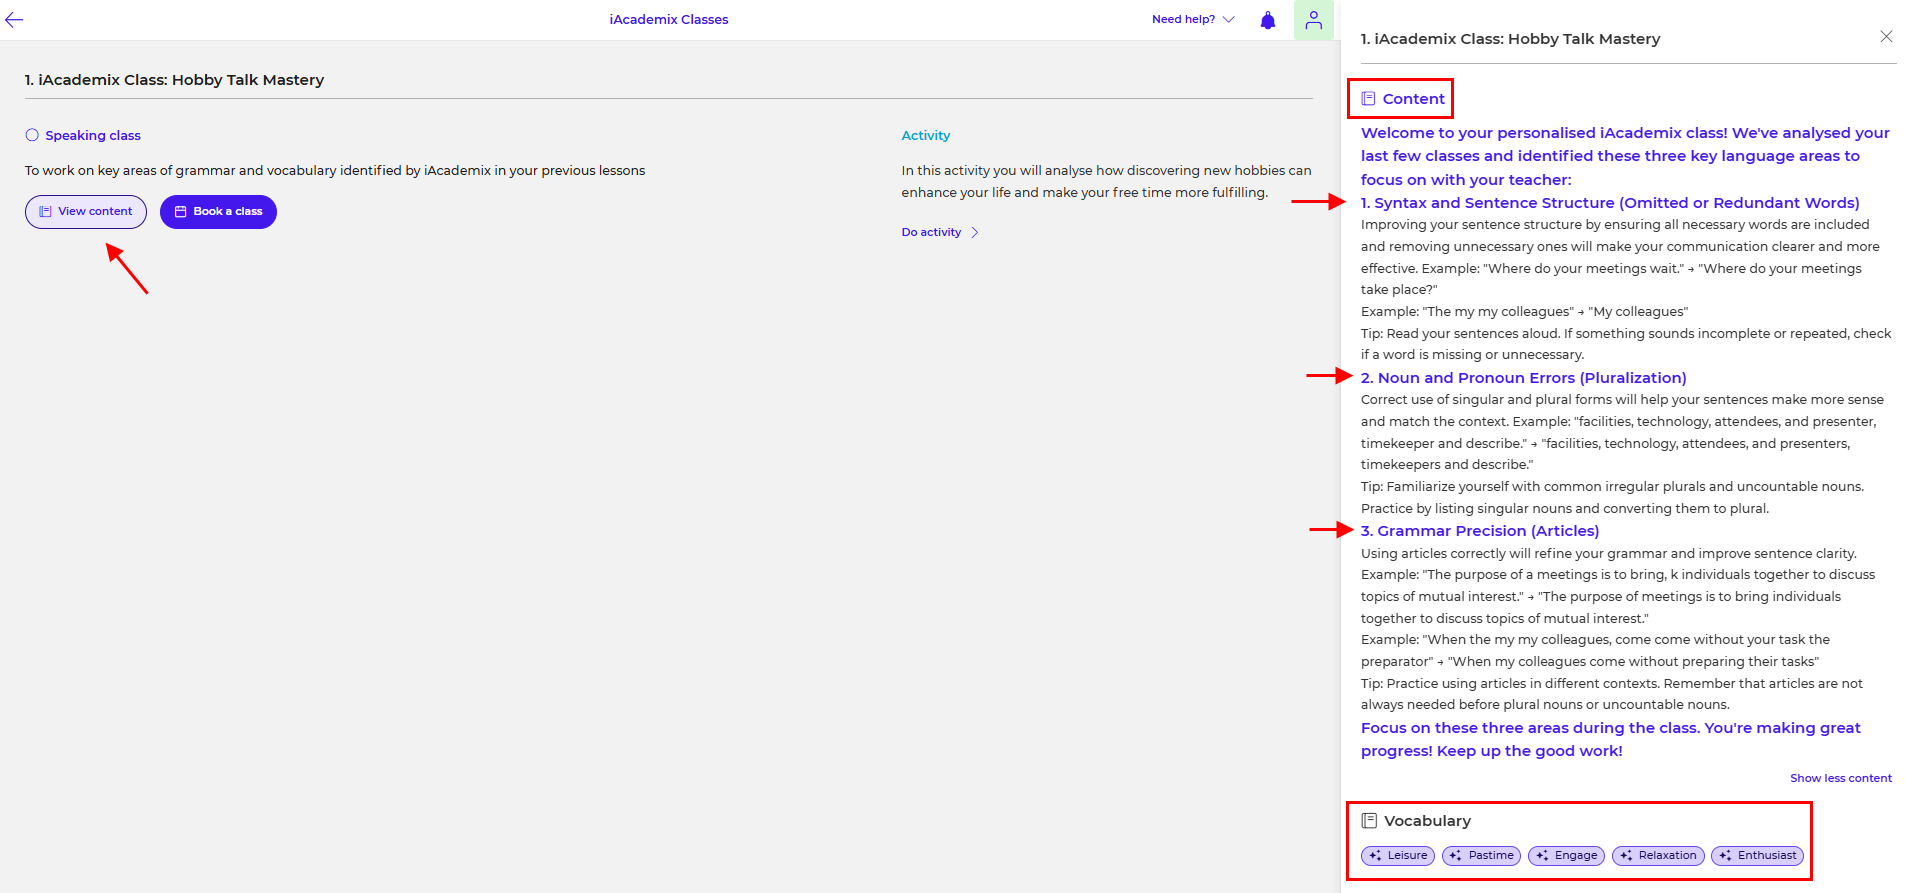The height and width of the screenshot is (893, 1905).
Task: Click the iAcademix Classes header title
Action: [x=668, y=19]
